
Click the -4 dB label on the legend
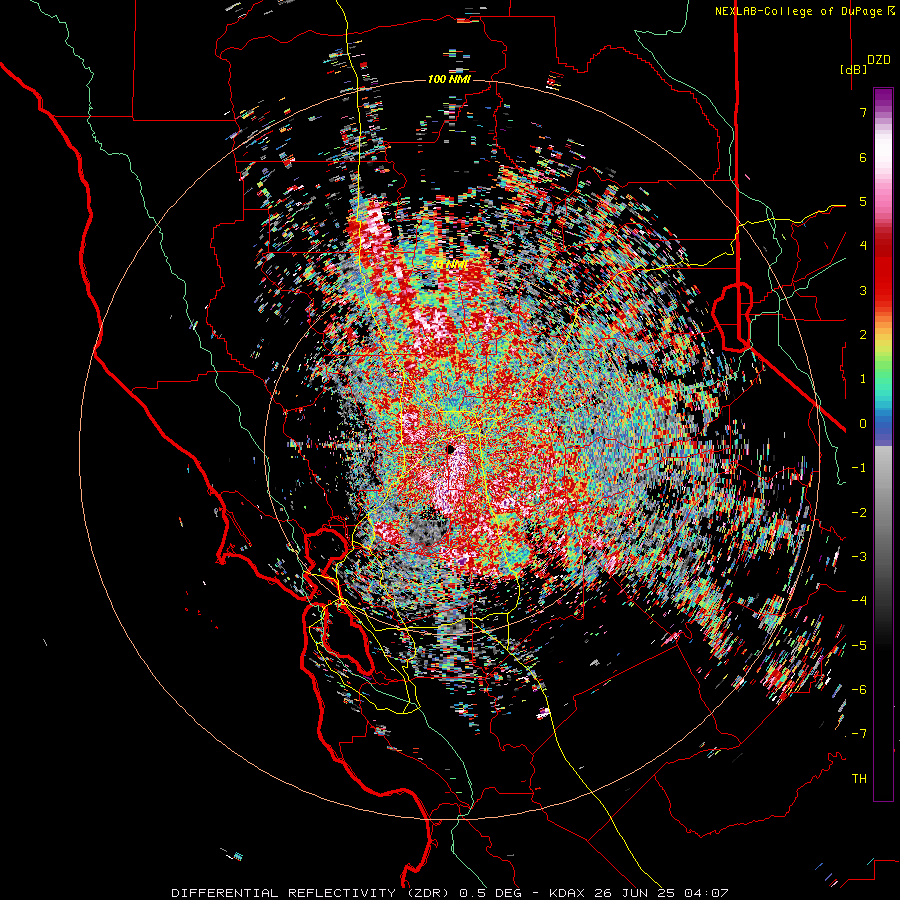(x=859, y=600)
